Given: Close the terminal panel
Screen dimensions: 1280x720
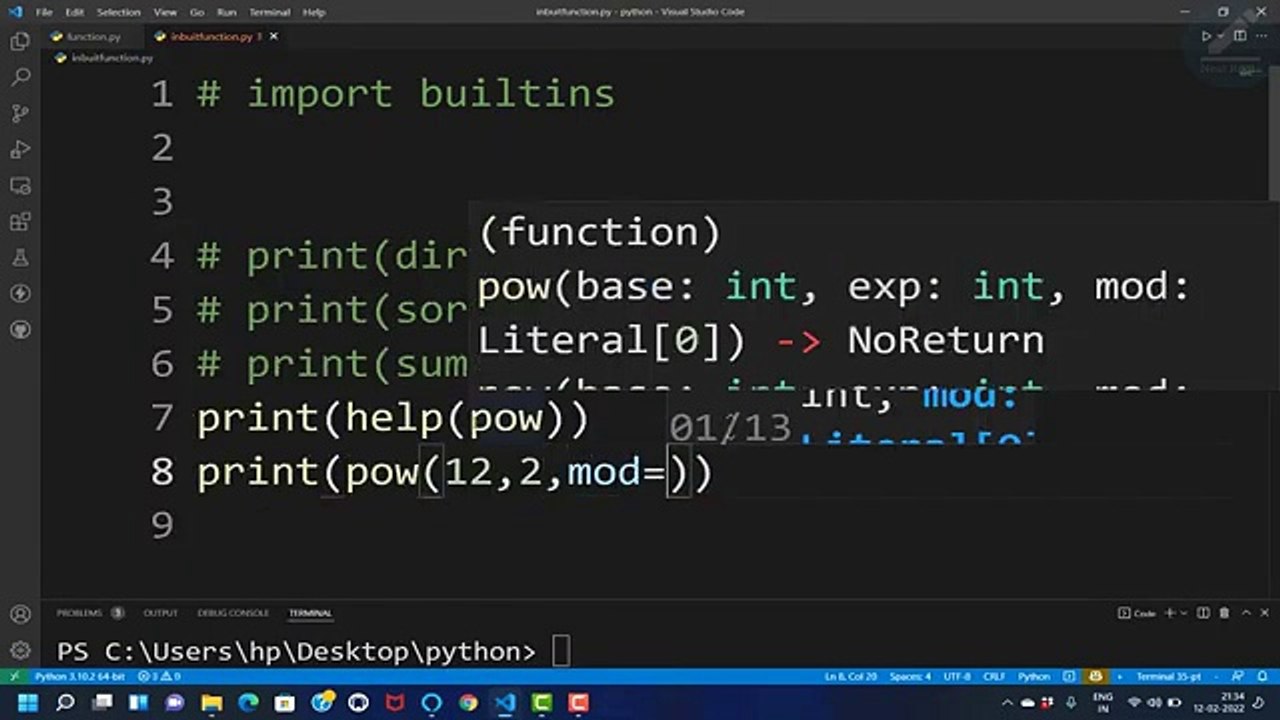Looking at the screenshot, I should pyautogui.click(x=1265, y=613).
